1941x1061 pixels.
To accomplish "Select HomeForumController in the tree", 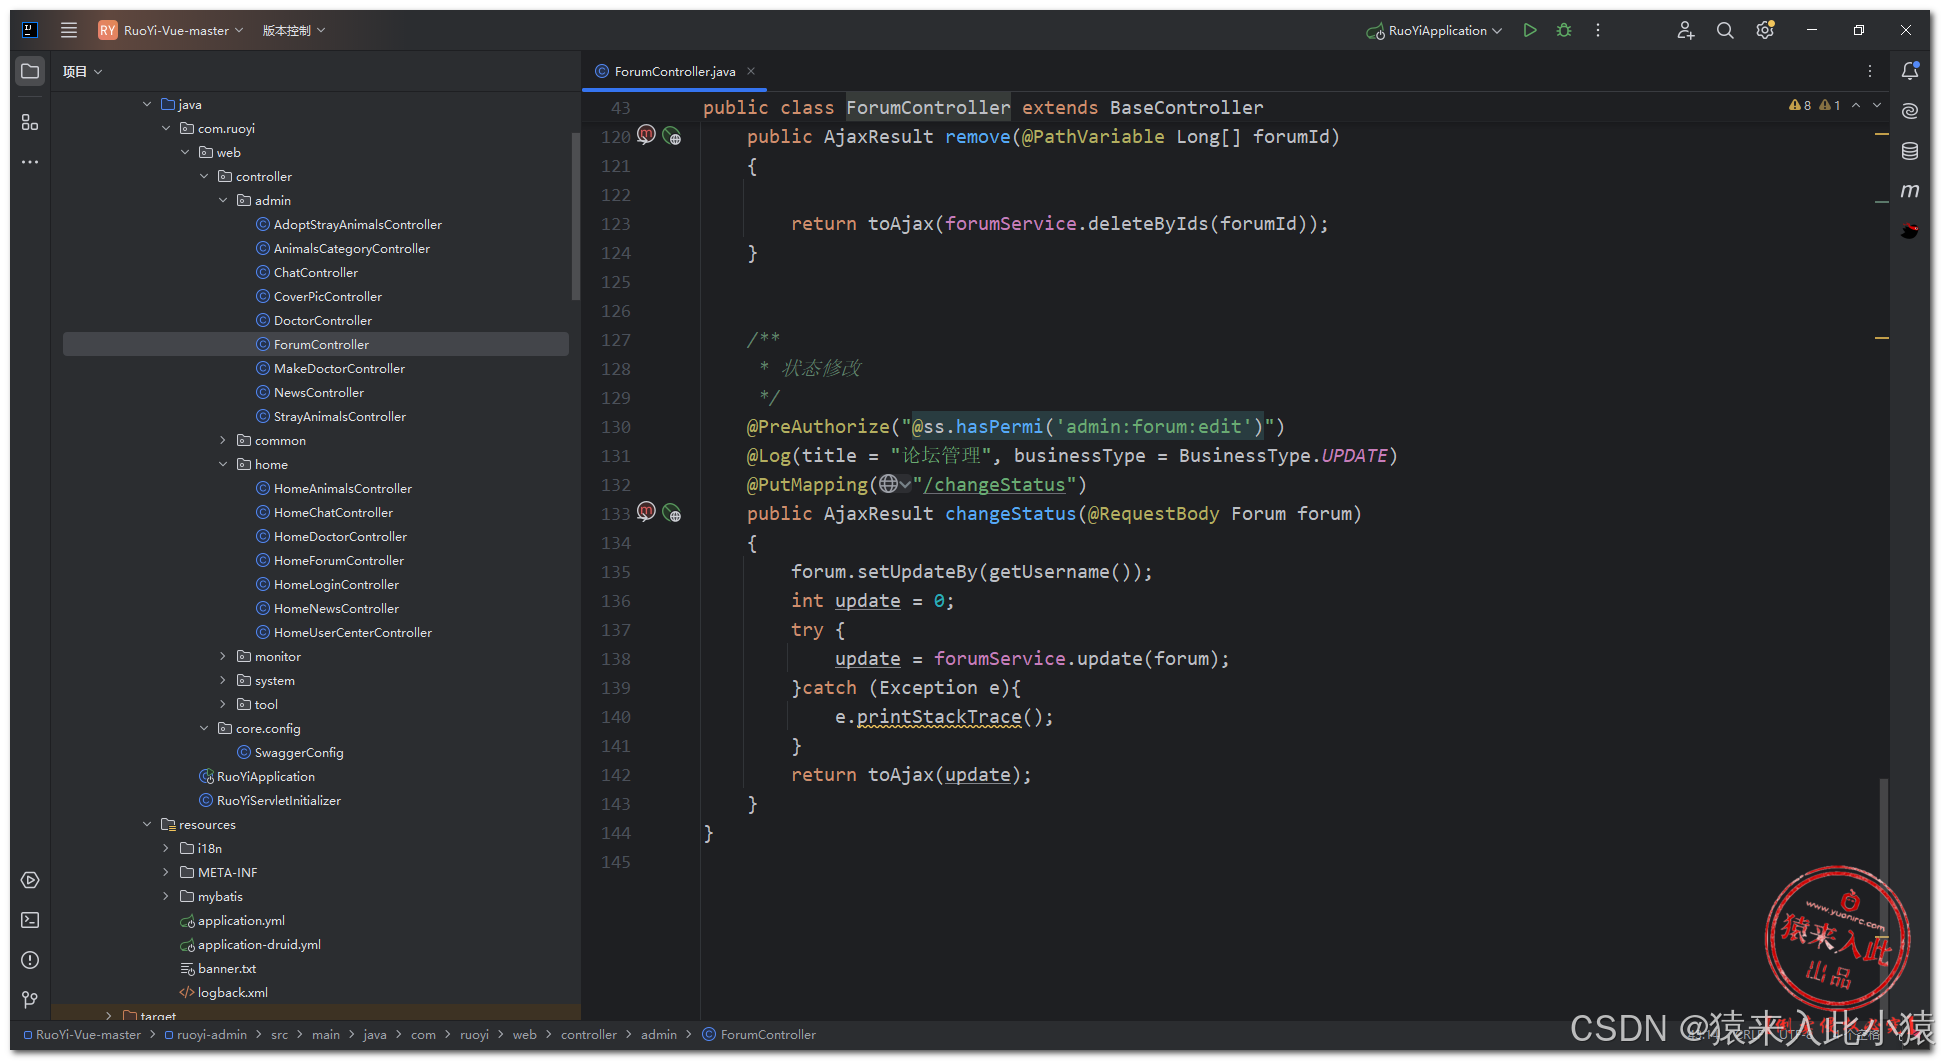I will [x=339, y=560].
